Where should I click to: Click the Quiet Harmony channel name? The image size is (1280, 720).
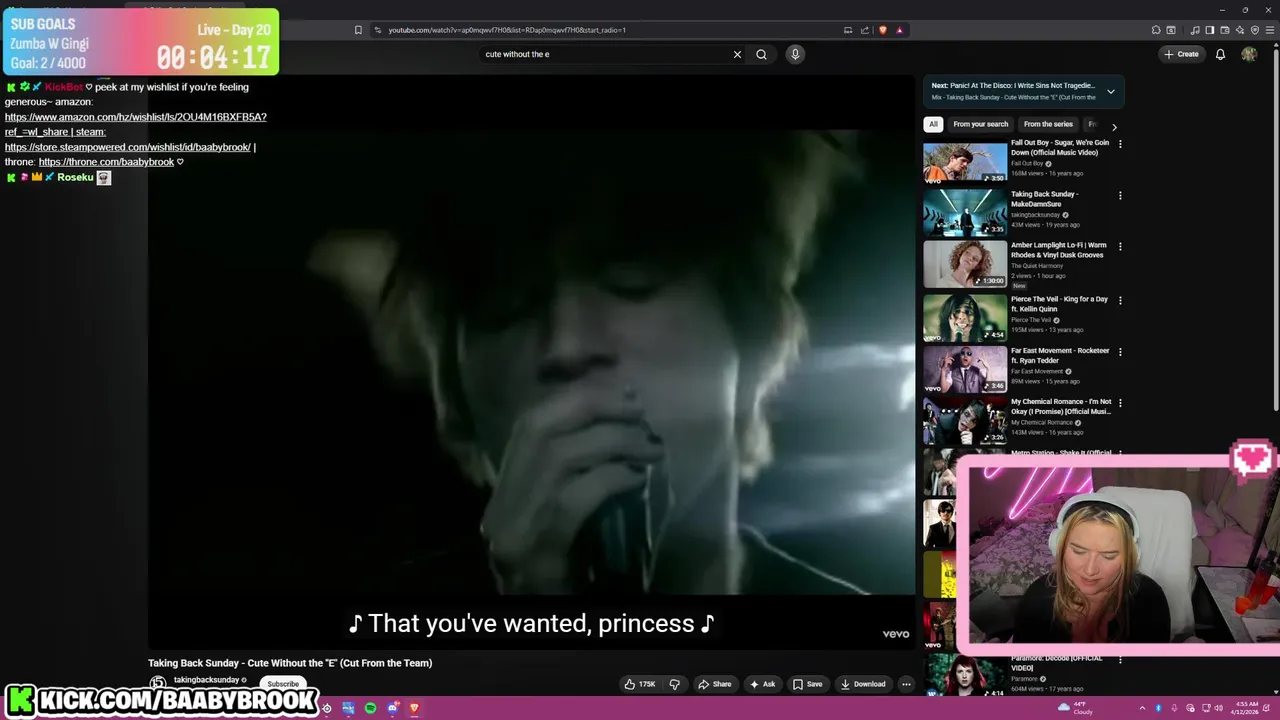[x=1037, y=266]
